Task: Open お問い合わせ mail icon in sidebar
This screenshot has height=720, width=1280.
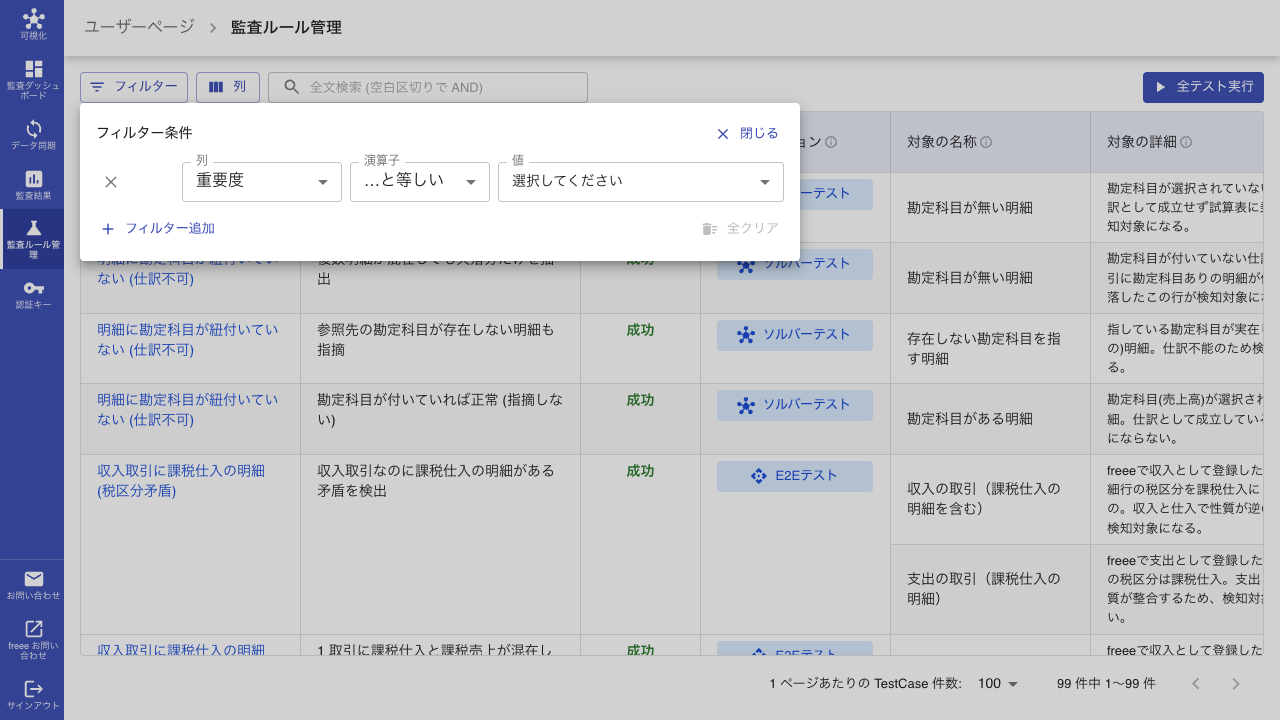Action: click(x=33, y=578)
